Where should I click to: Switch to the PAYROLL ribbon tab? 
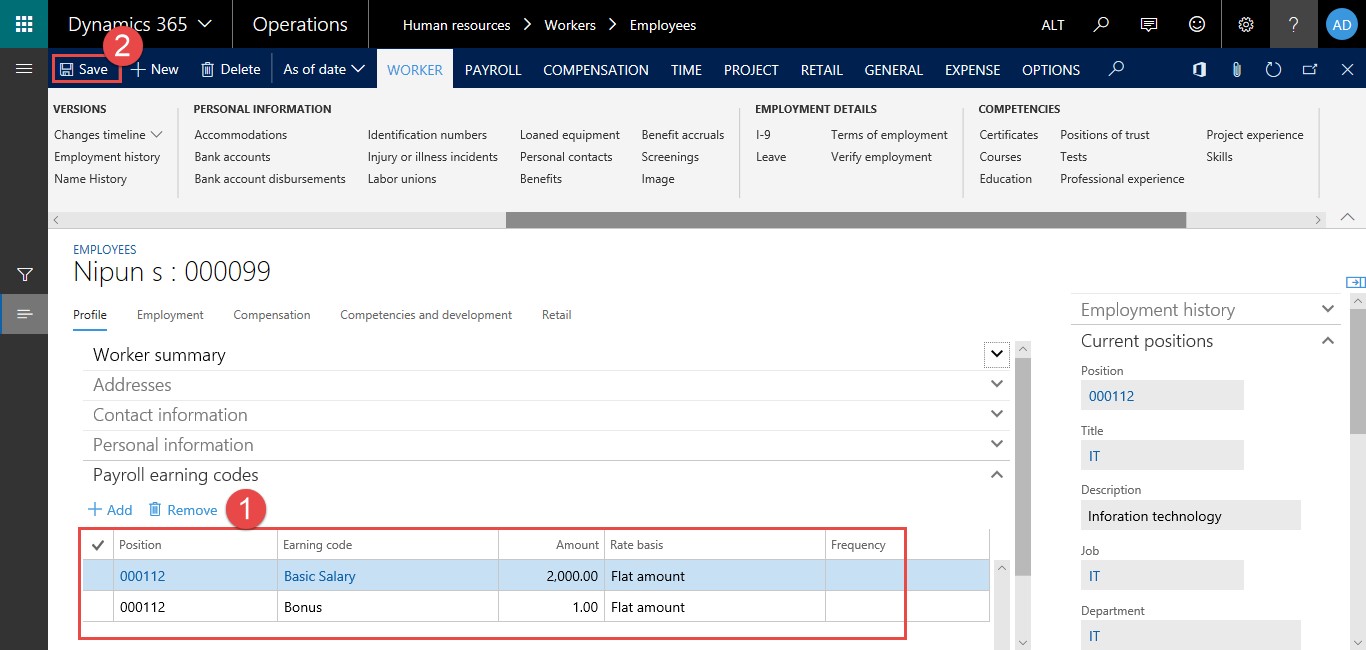click(492, 70)
